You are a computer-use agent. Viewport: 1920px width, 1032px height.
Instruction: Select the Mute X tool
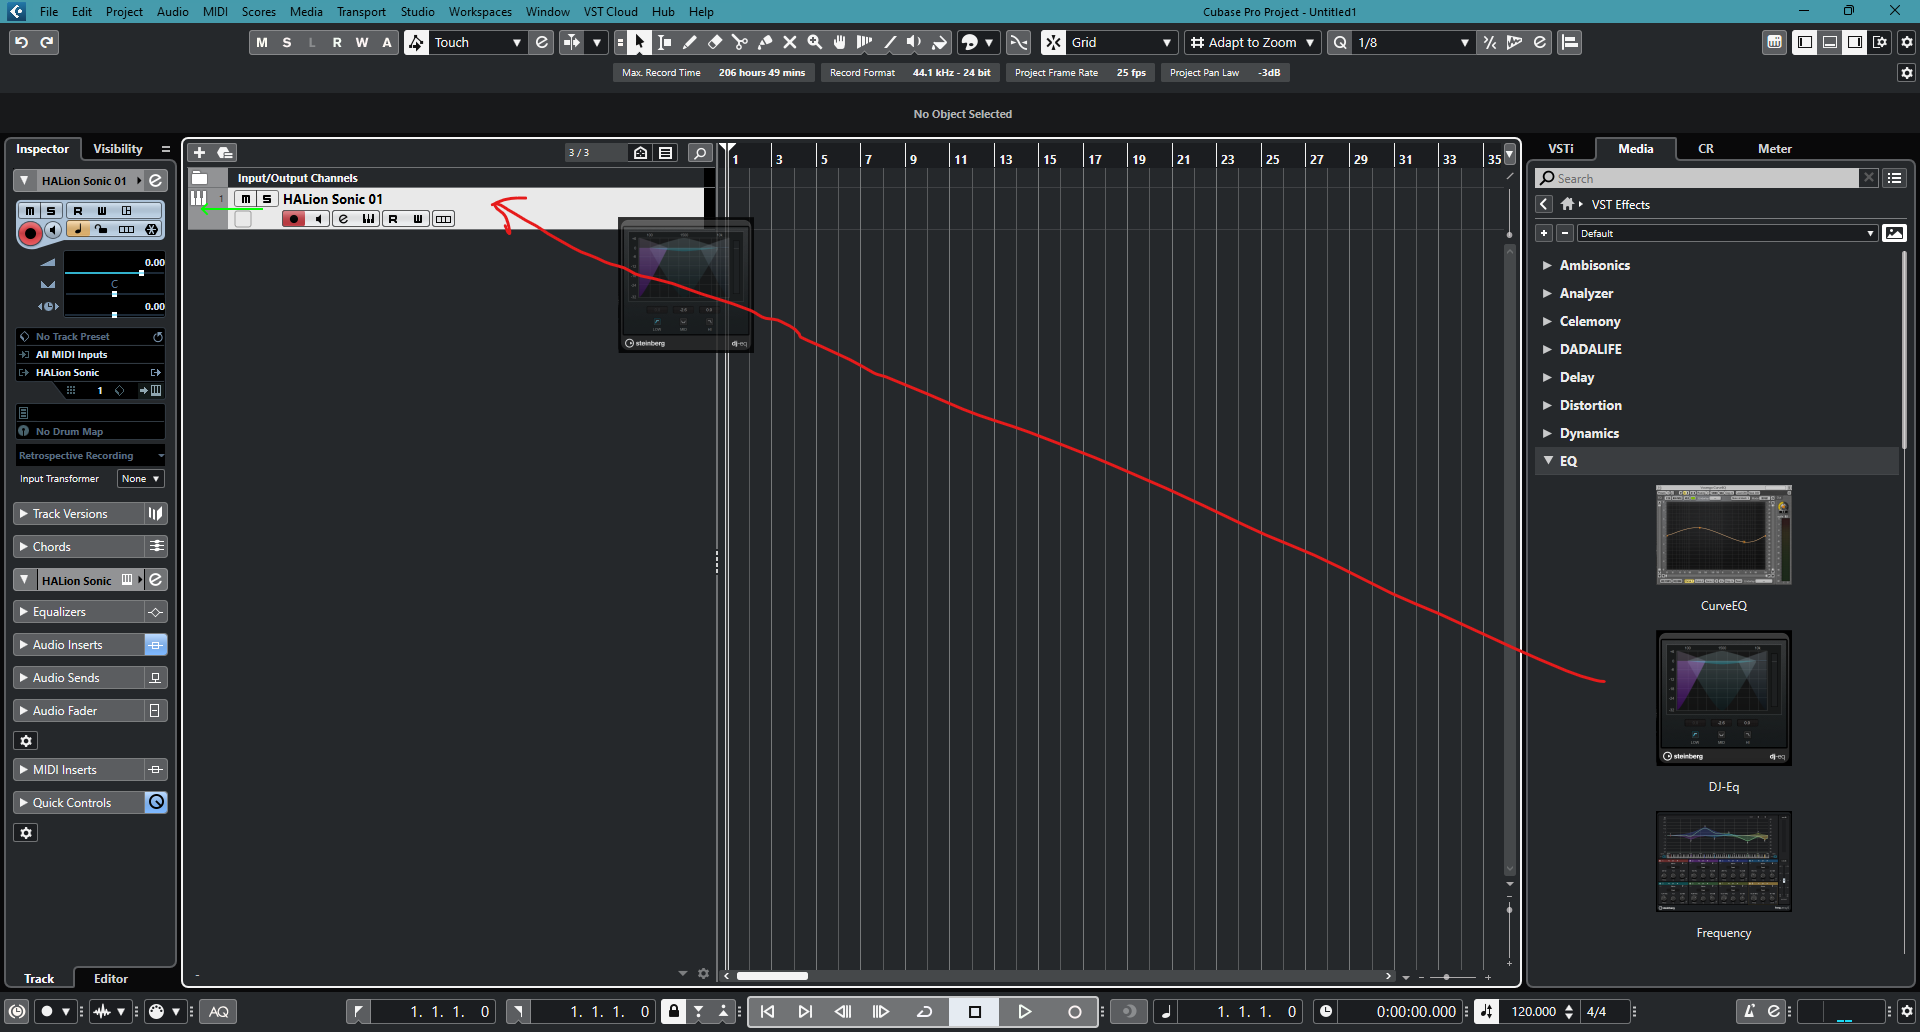point(790,42)
